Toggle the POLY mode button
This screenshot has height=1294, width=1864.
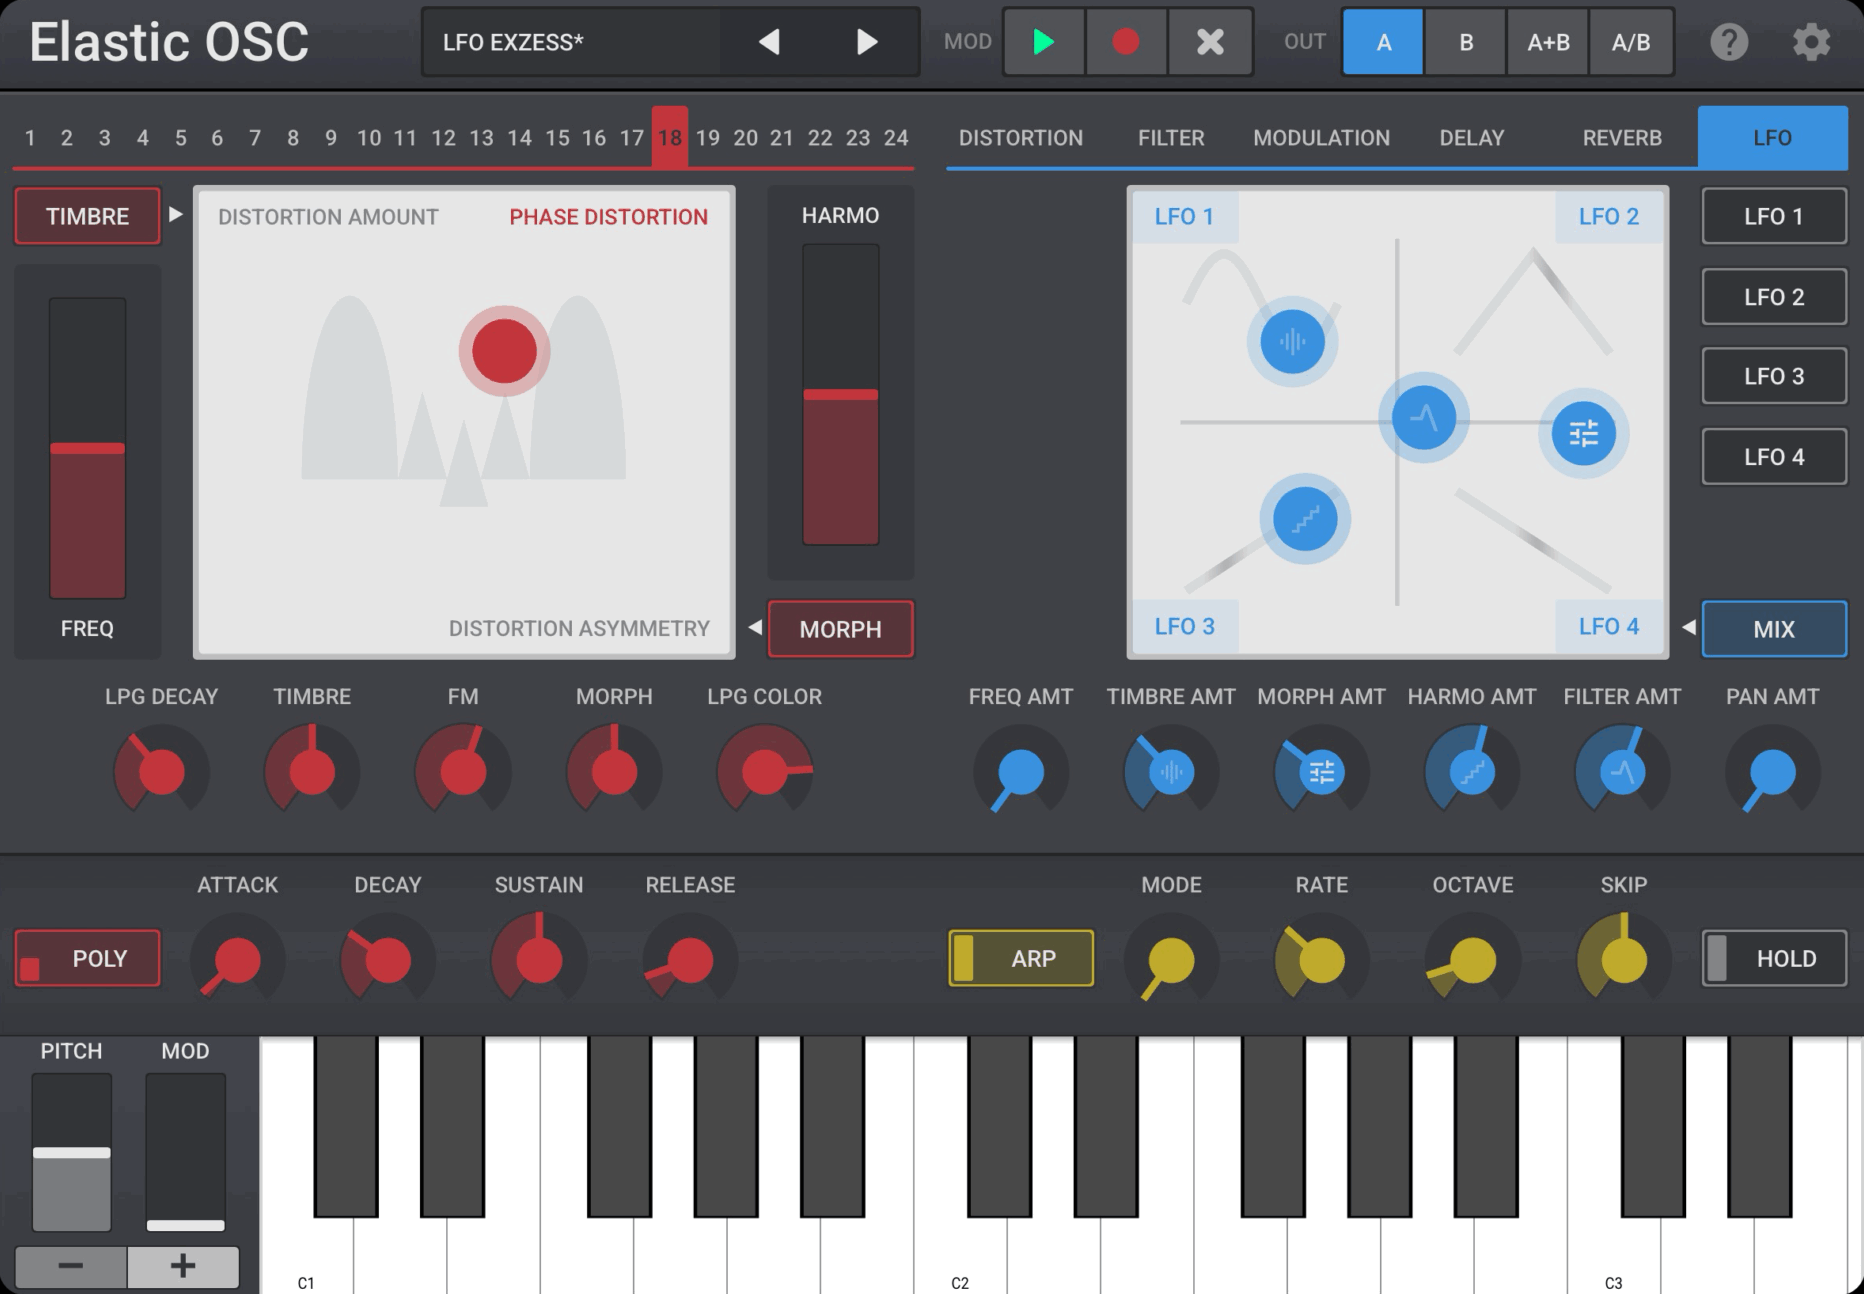point(87,958)
